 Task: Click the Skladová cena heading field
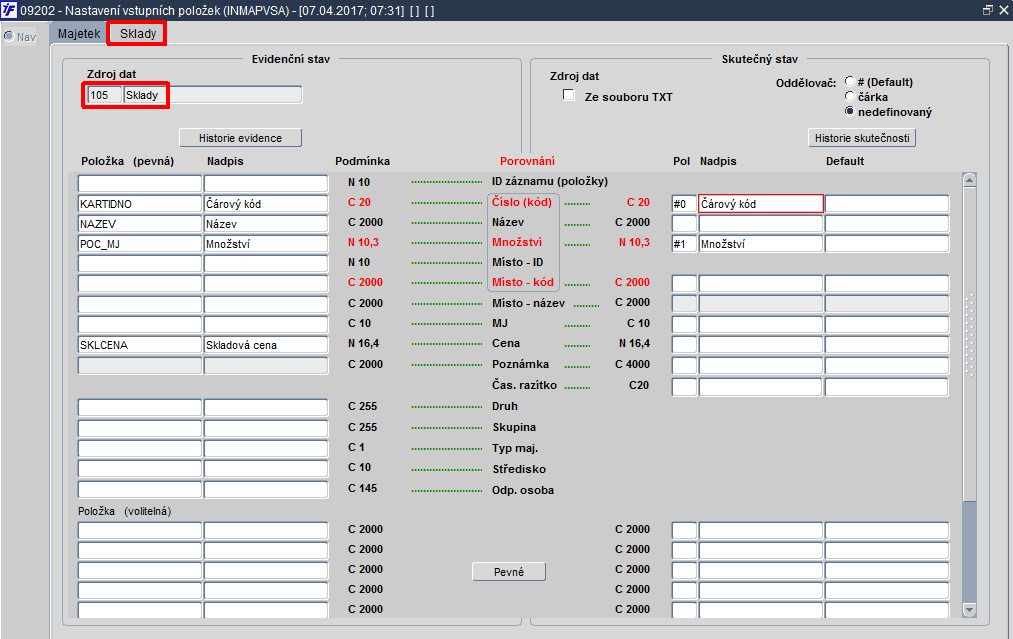266,345
